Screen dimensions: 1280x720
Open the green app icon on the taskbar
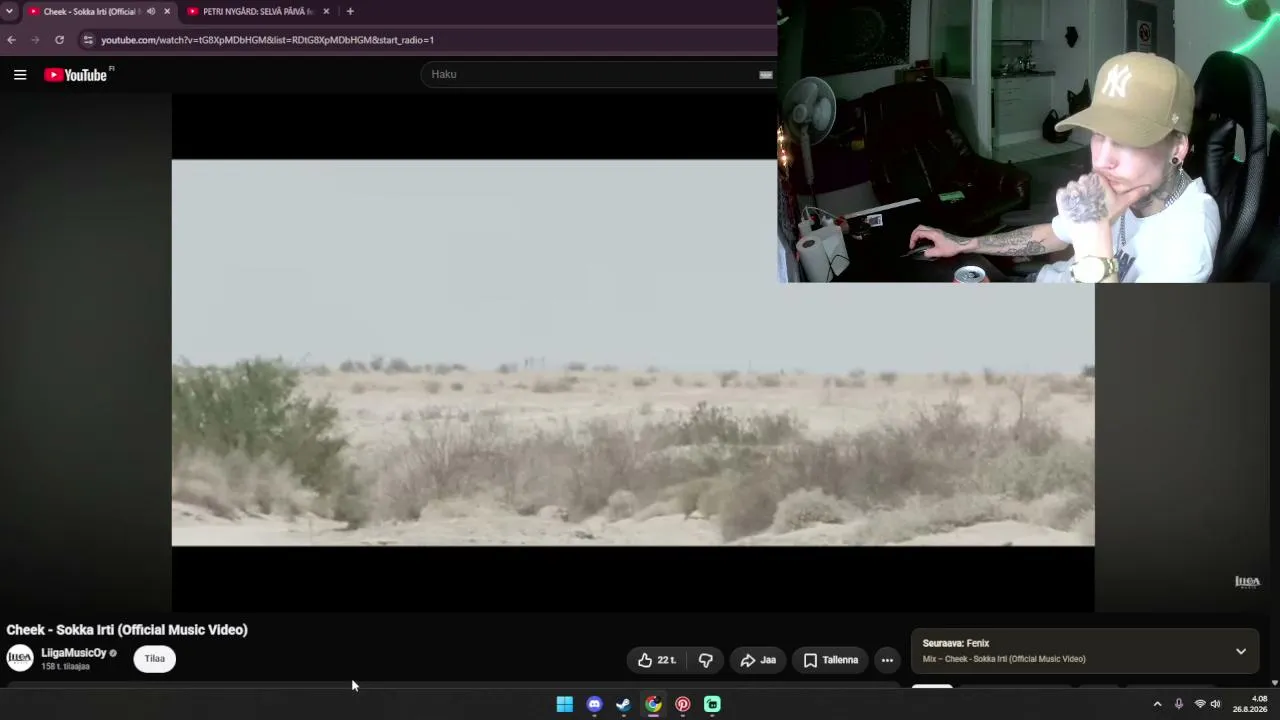712,704
